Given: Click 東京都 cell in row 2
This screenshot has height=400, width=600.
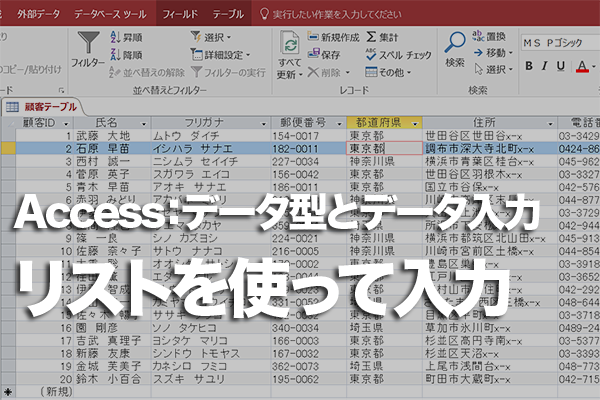Looking at the screenshot, I should [385, 149].
